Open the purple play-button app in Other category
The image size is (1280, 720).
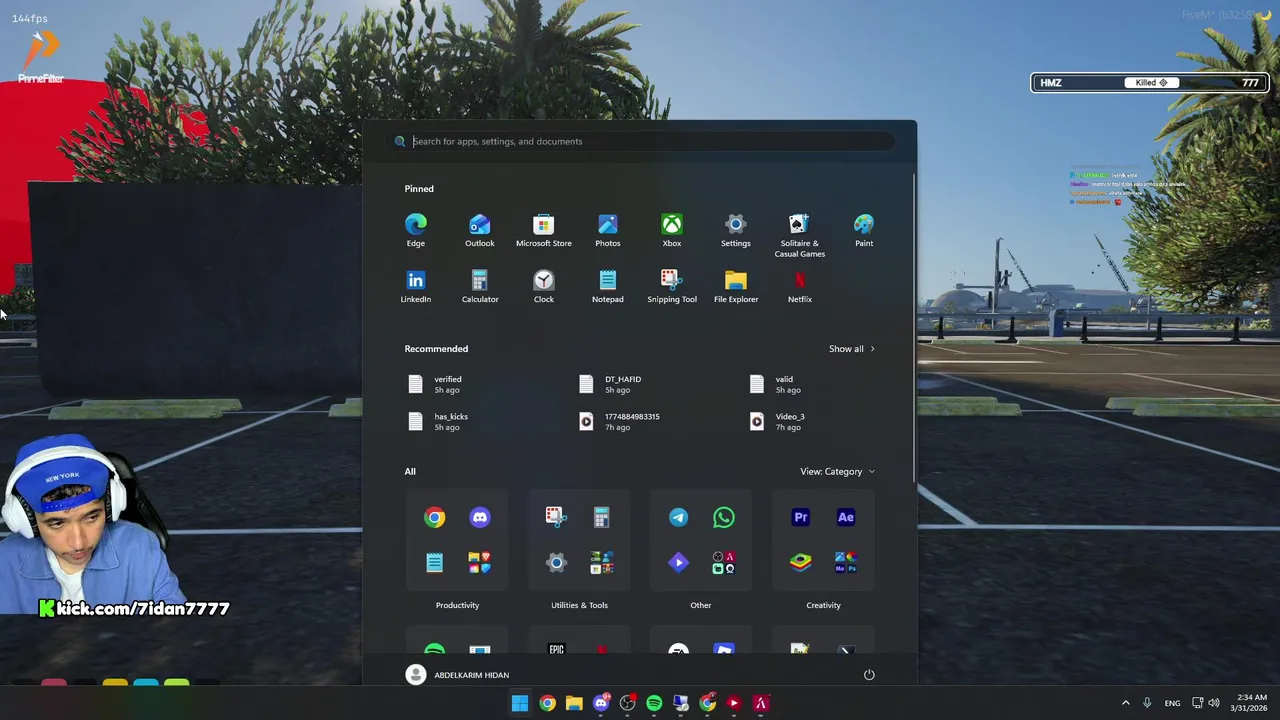point(678,563)
